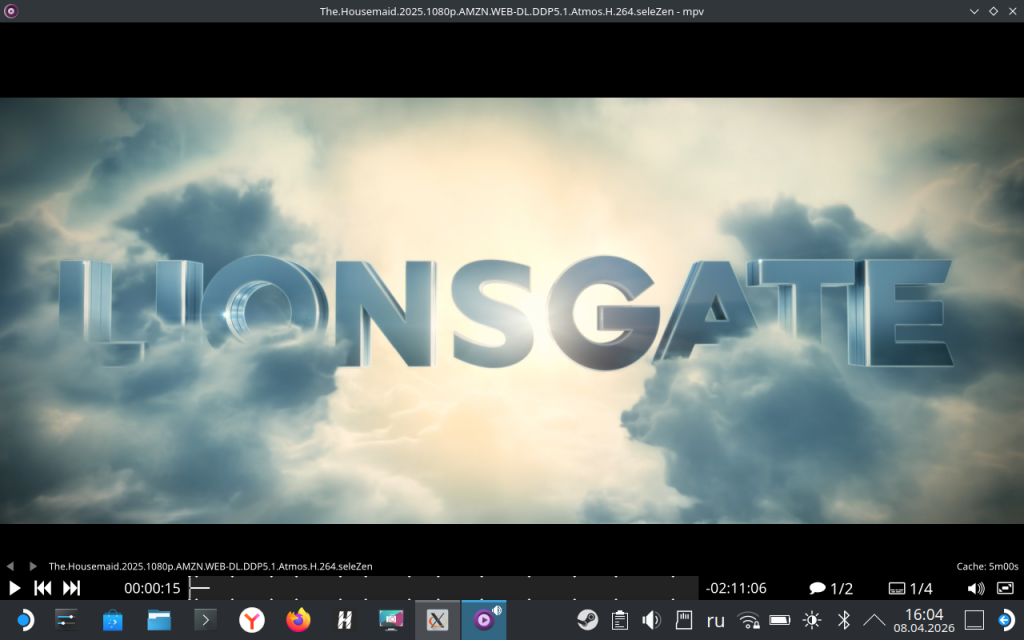Go to next playlist item arrow
Image resolution: width=1024 pixels, height=640 pixels.
click(x=33, y=566)
